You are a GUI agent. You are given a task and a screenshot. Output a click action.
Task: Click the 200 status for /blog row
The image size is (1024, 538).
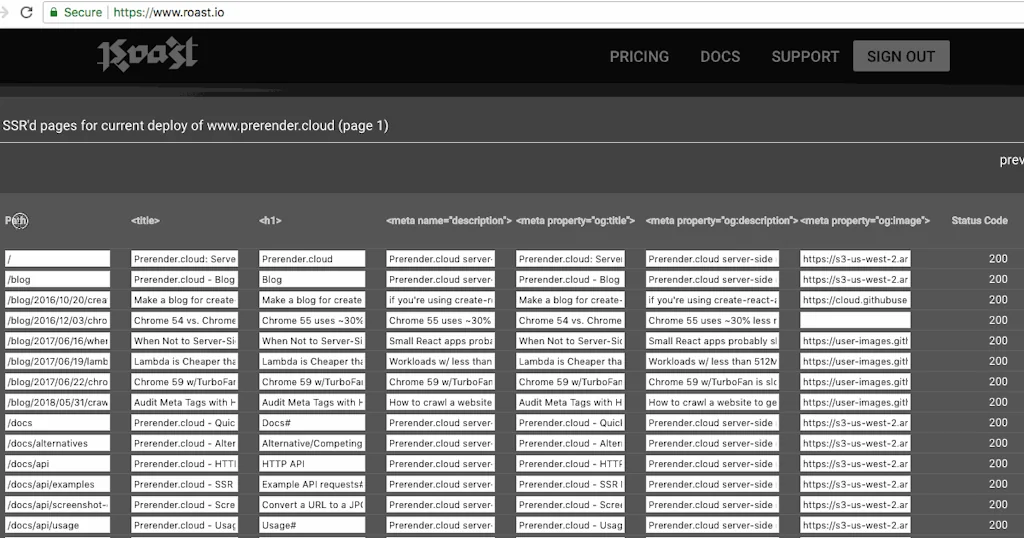tap(998, 279)
